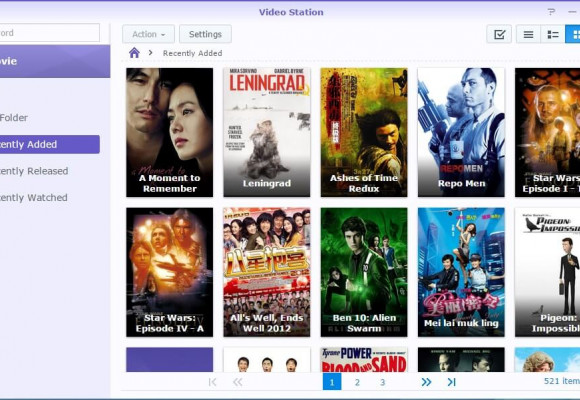580x400 pixels.
Task: Open Mei lai muk ling poster
Action: 461,272
